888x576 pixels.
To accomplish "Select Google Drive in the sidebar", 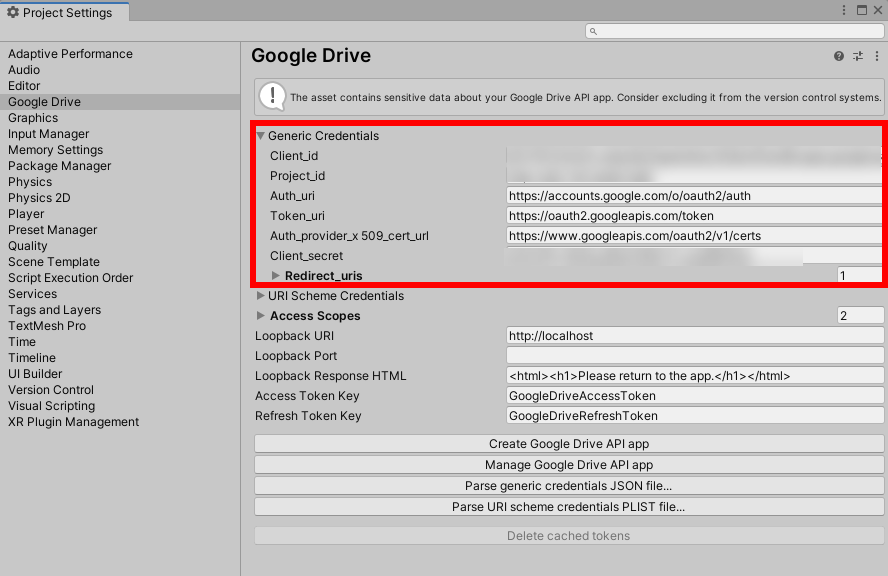I will (x=120, y=102).
